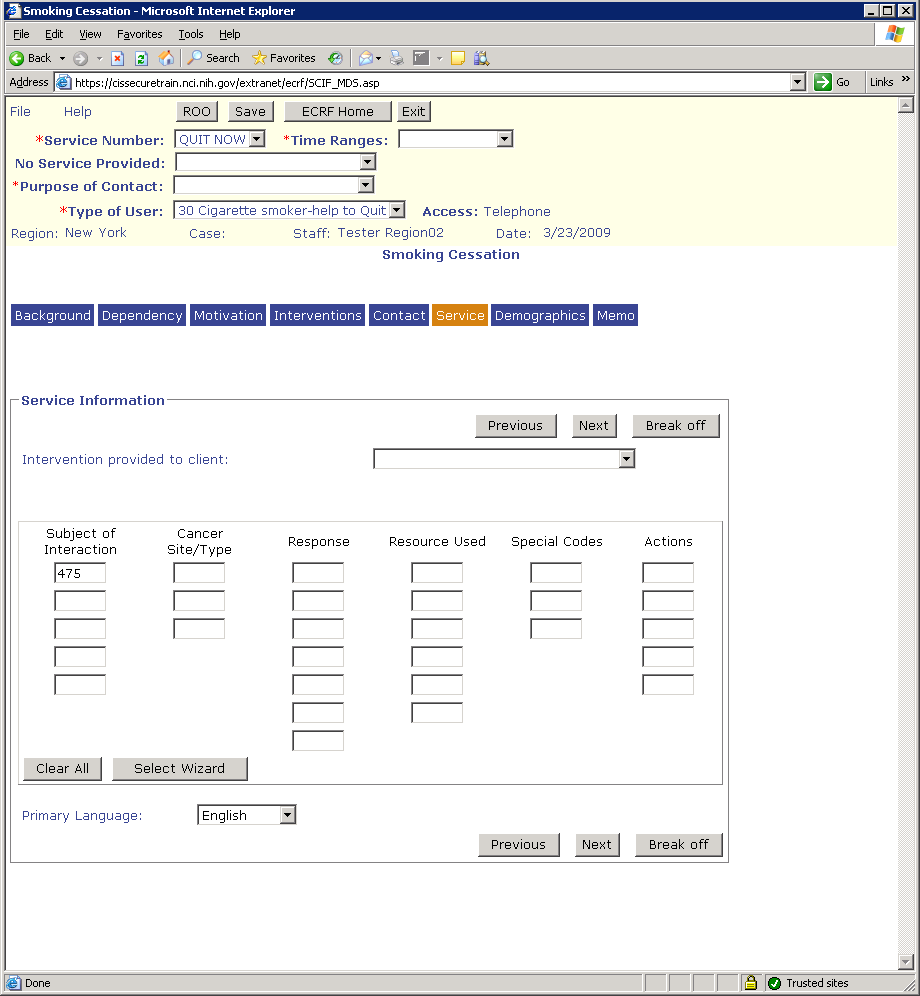Open the Favorites menu in menu bar
Viewport: 920px width, 996px height.
pyautogui.click(x=140, y=34)
